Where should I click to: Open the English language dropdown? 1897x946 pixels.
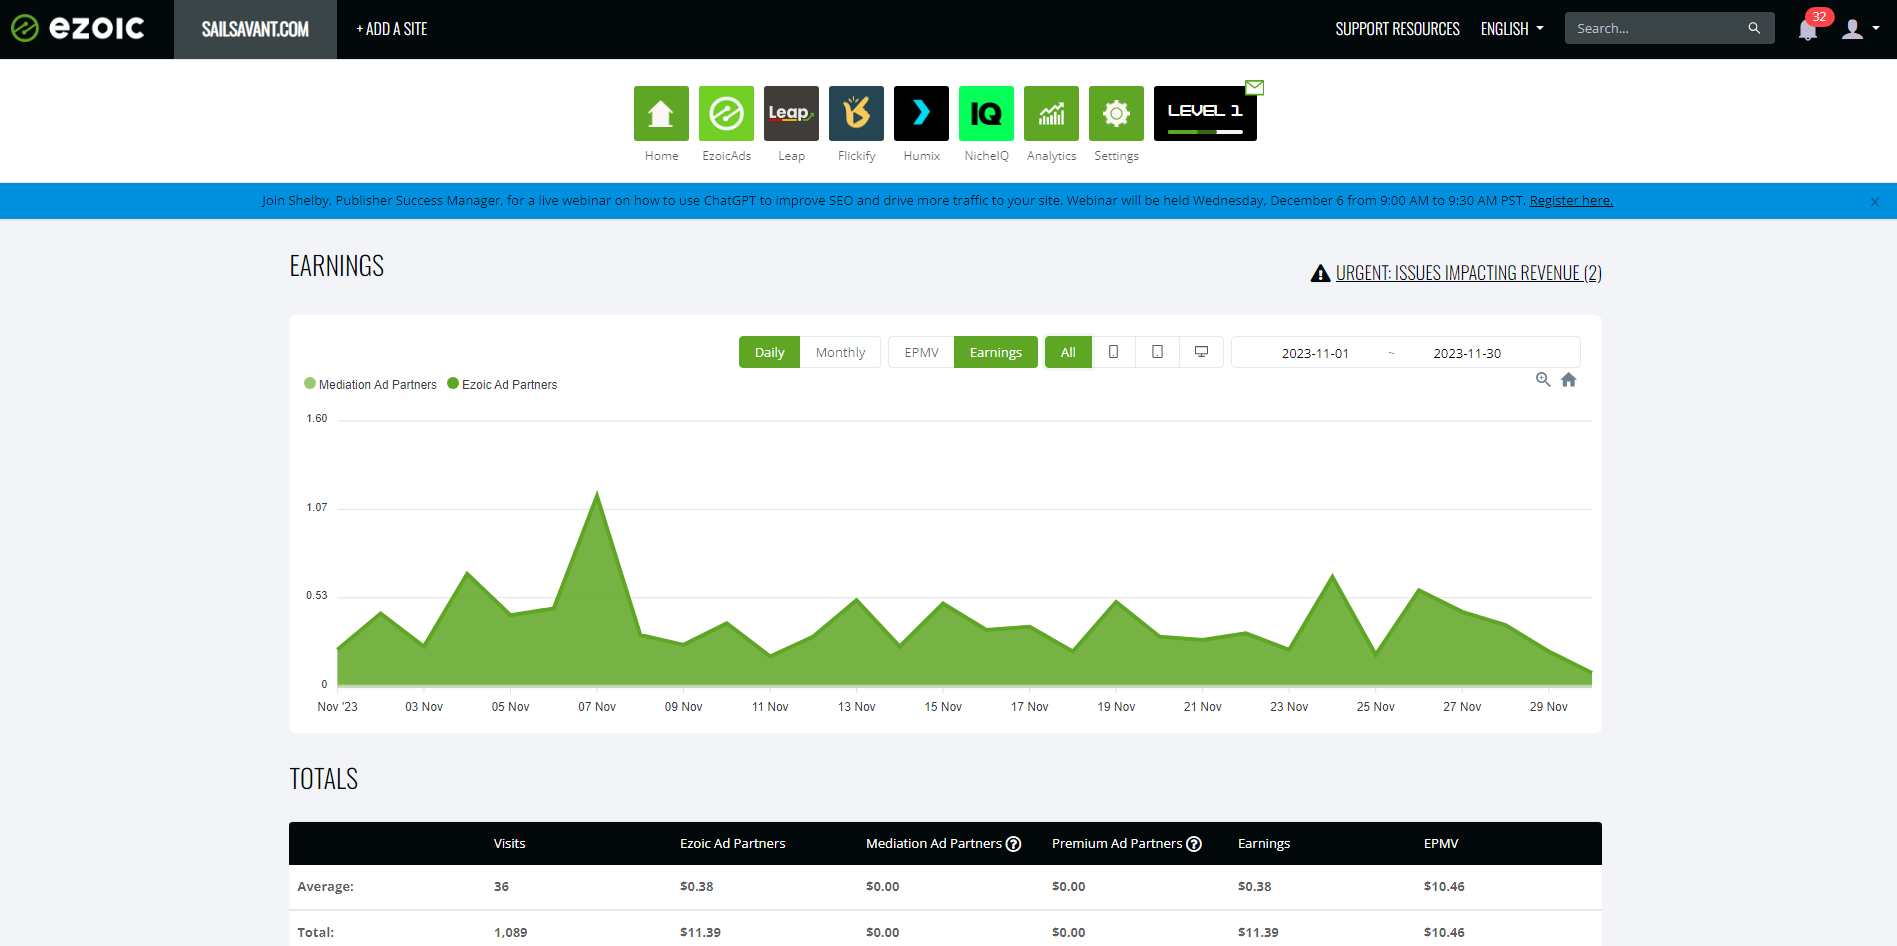click(x=1512, y=29)
